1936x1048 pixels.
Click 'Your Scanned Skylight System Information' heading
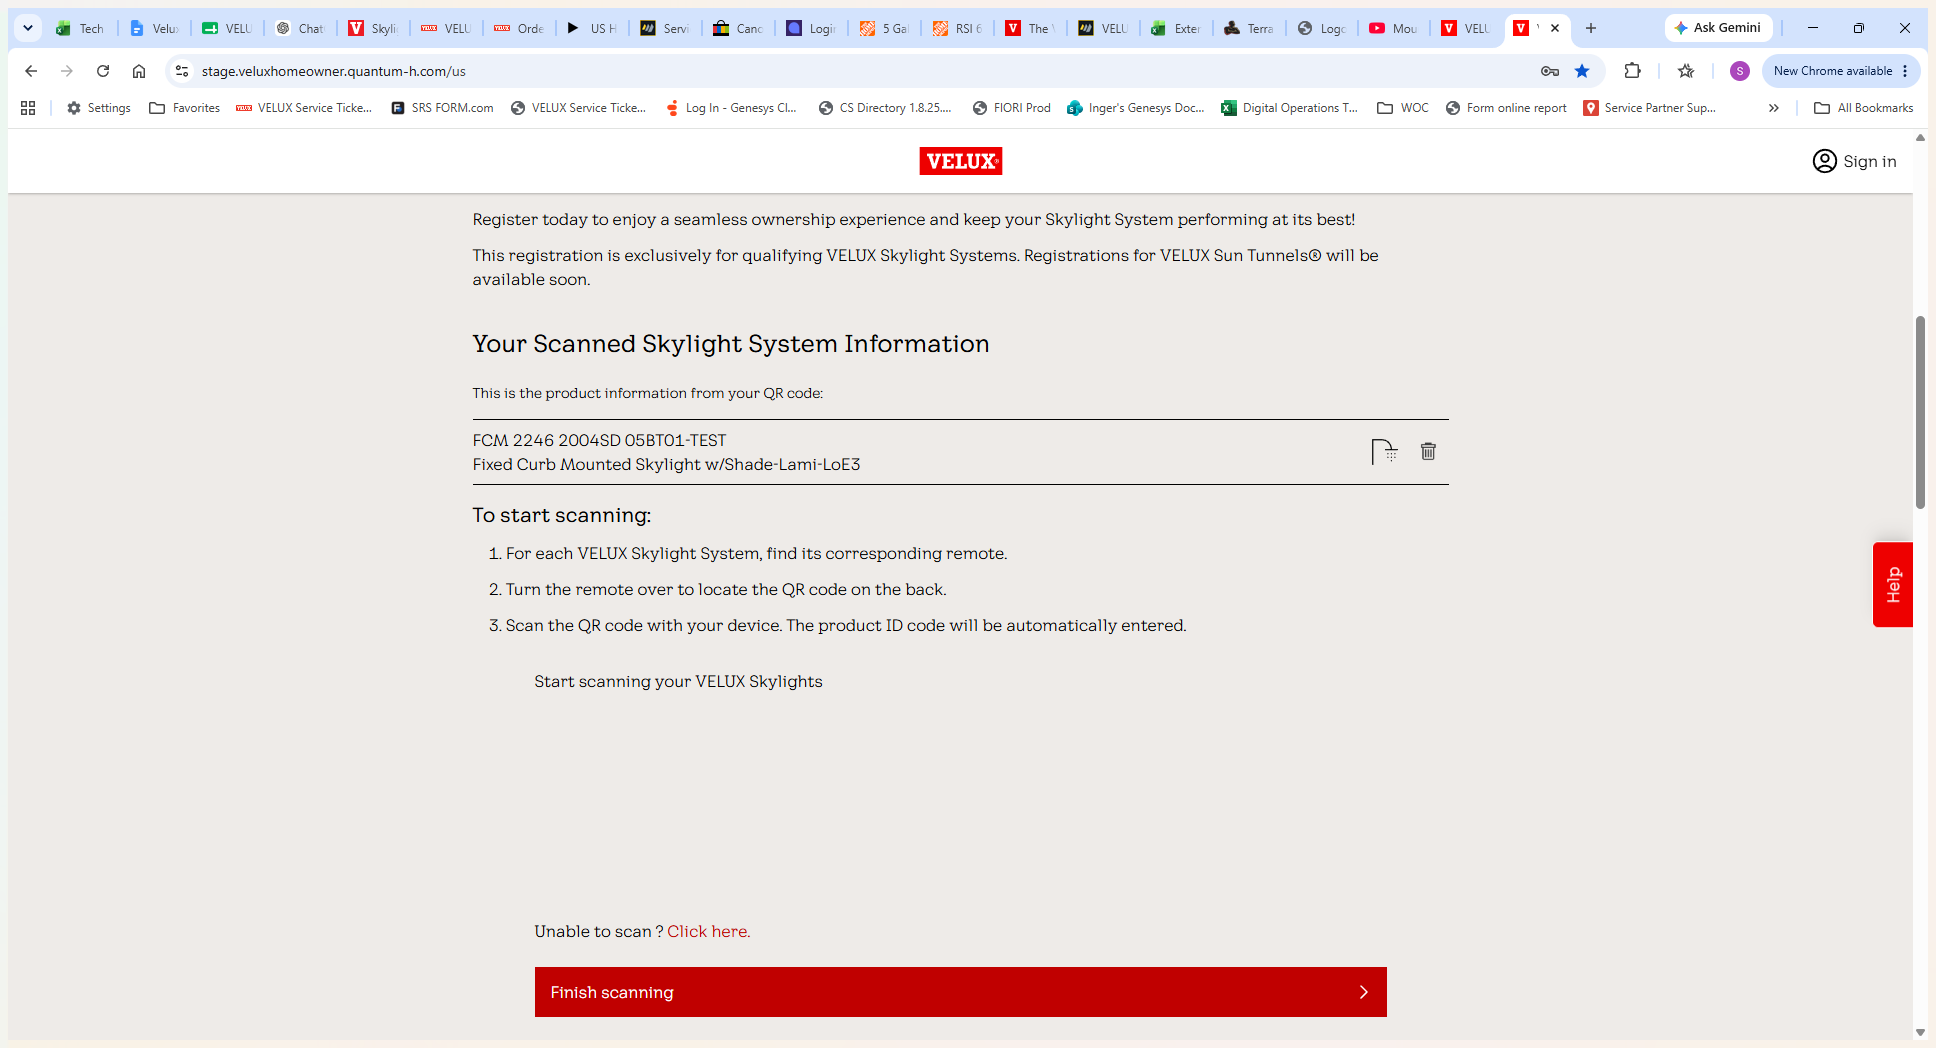(731, 344)
